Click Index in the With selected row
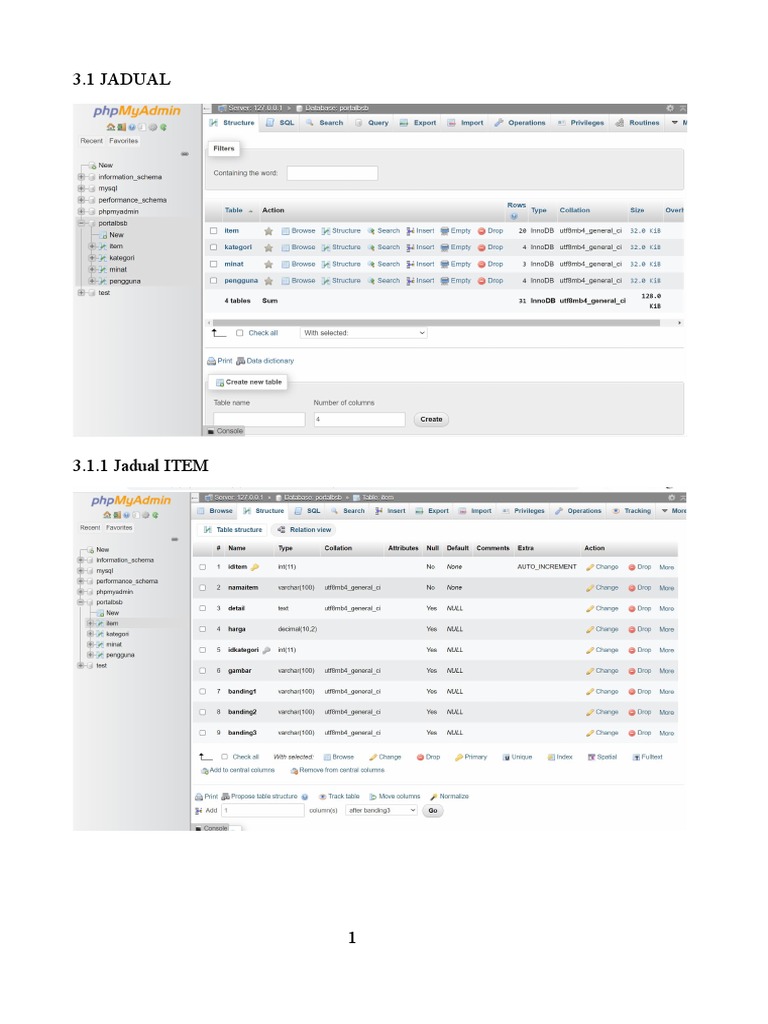This screenshot has width=768, height=1024. point(560,757)
